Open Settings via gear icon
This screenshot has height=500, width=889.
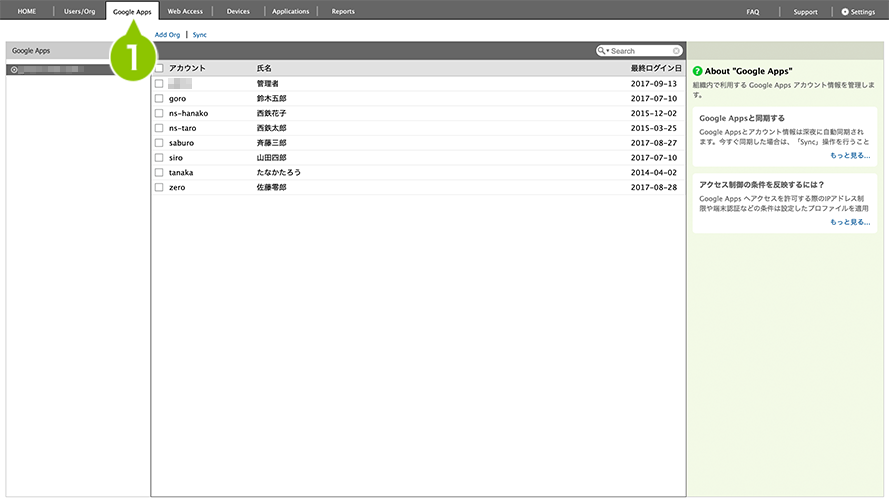click(x=845, y=11)
